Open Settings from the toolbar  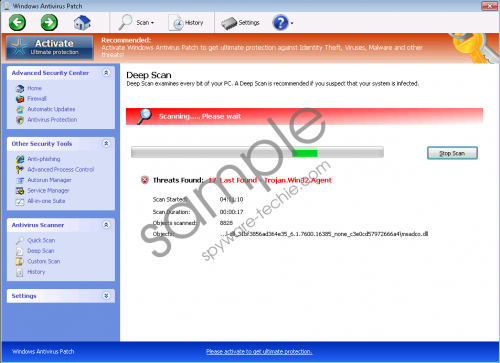(x=240, y=23)
